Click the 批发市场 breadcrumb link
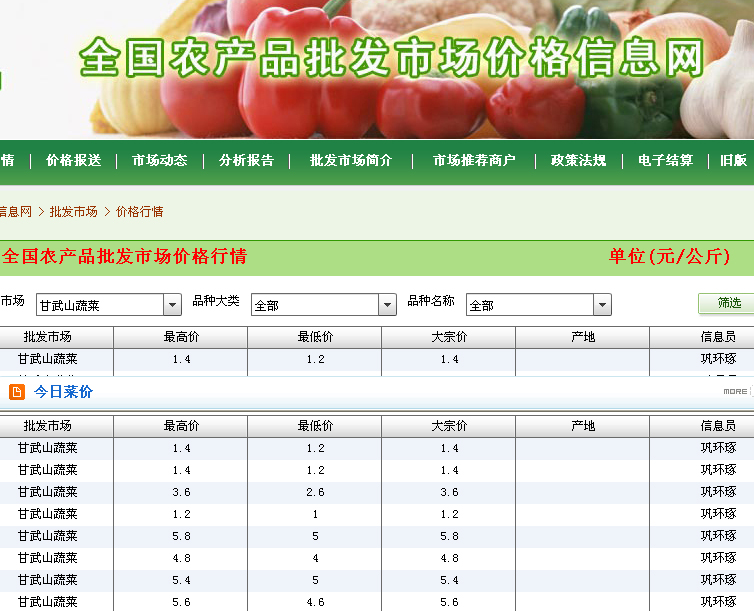Screen dimensions: 754x611 tap(74, 212)
